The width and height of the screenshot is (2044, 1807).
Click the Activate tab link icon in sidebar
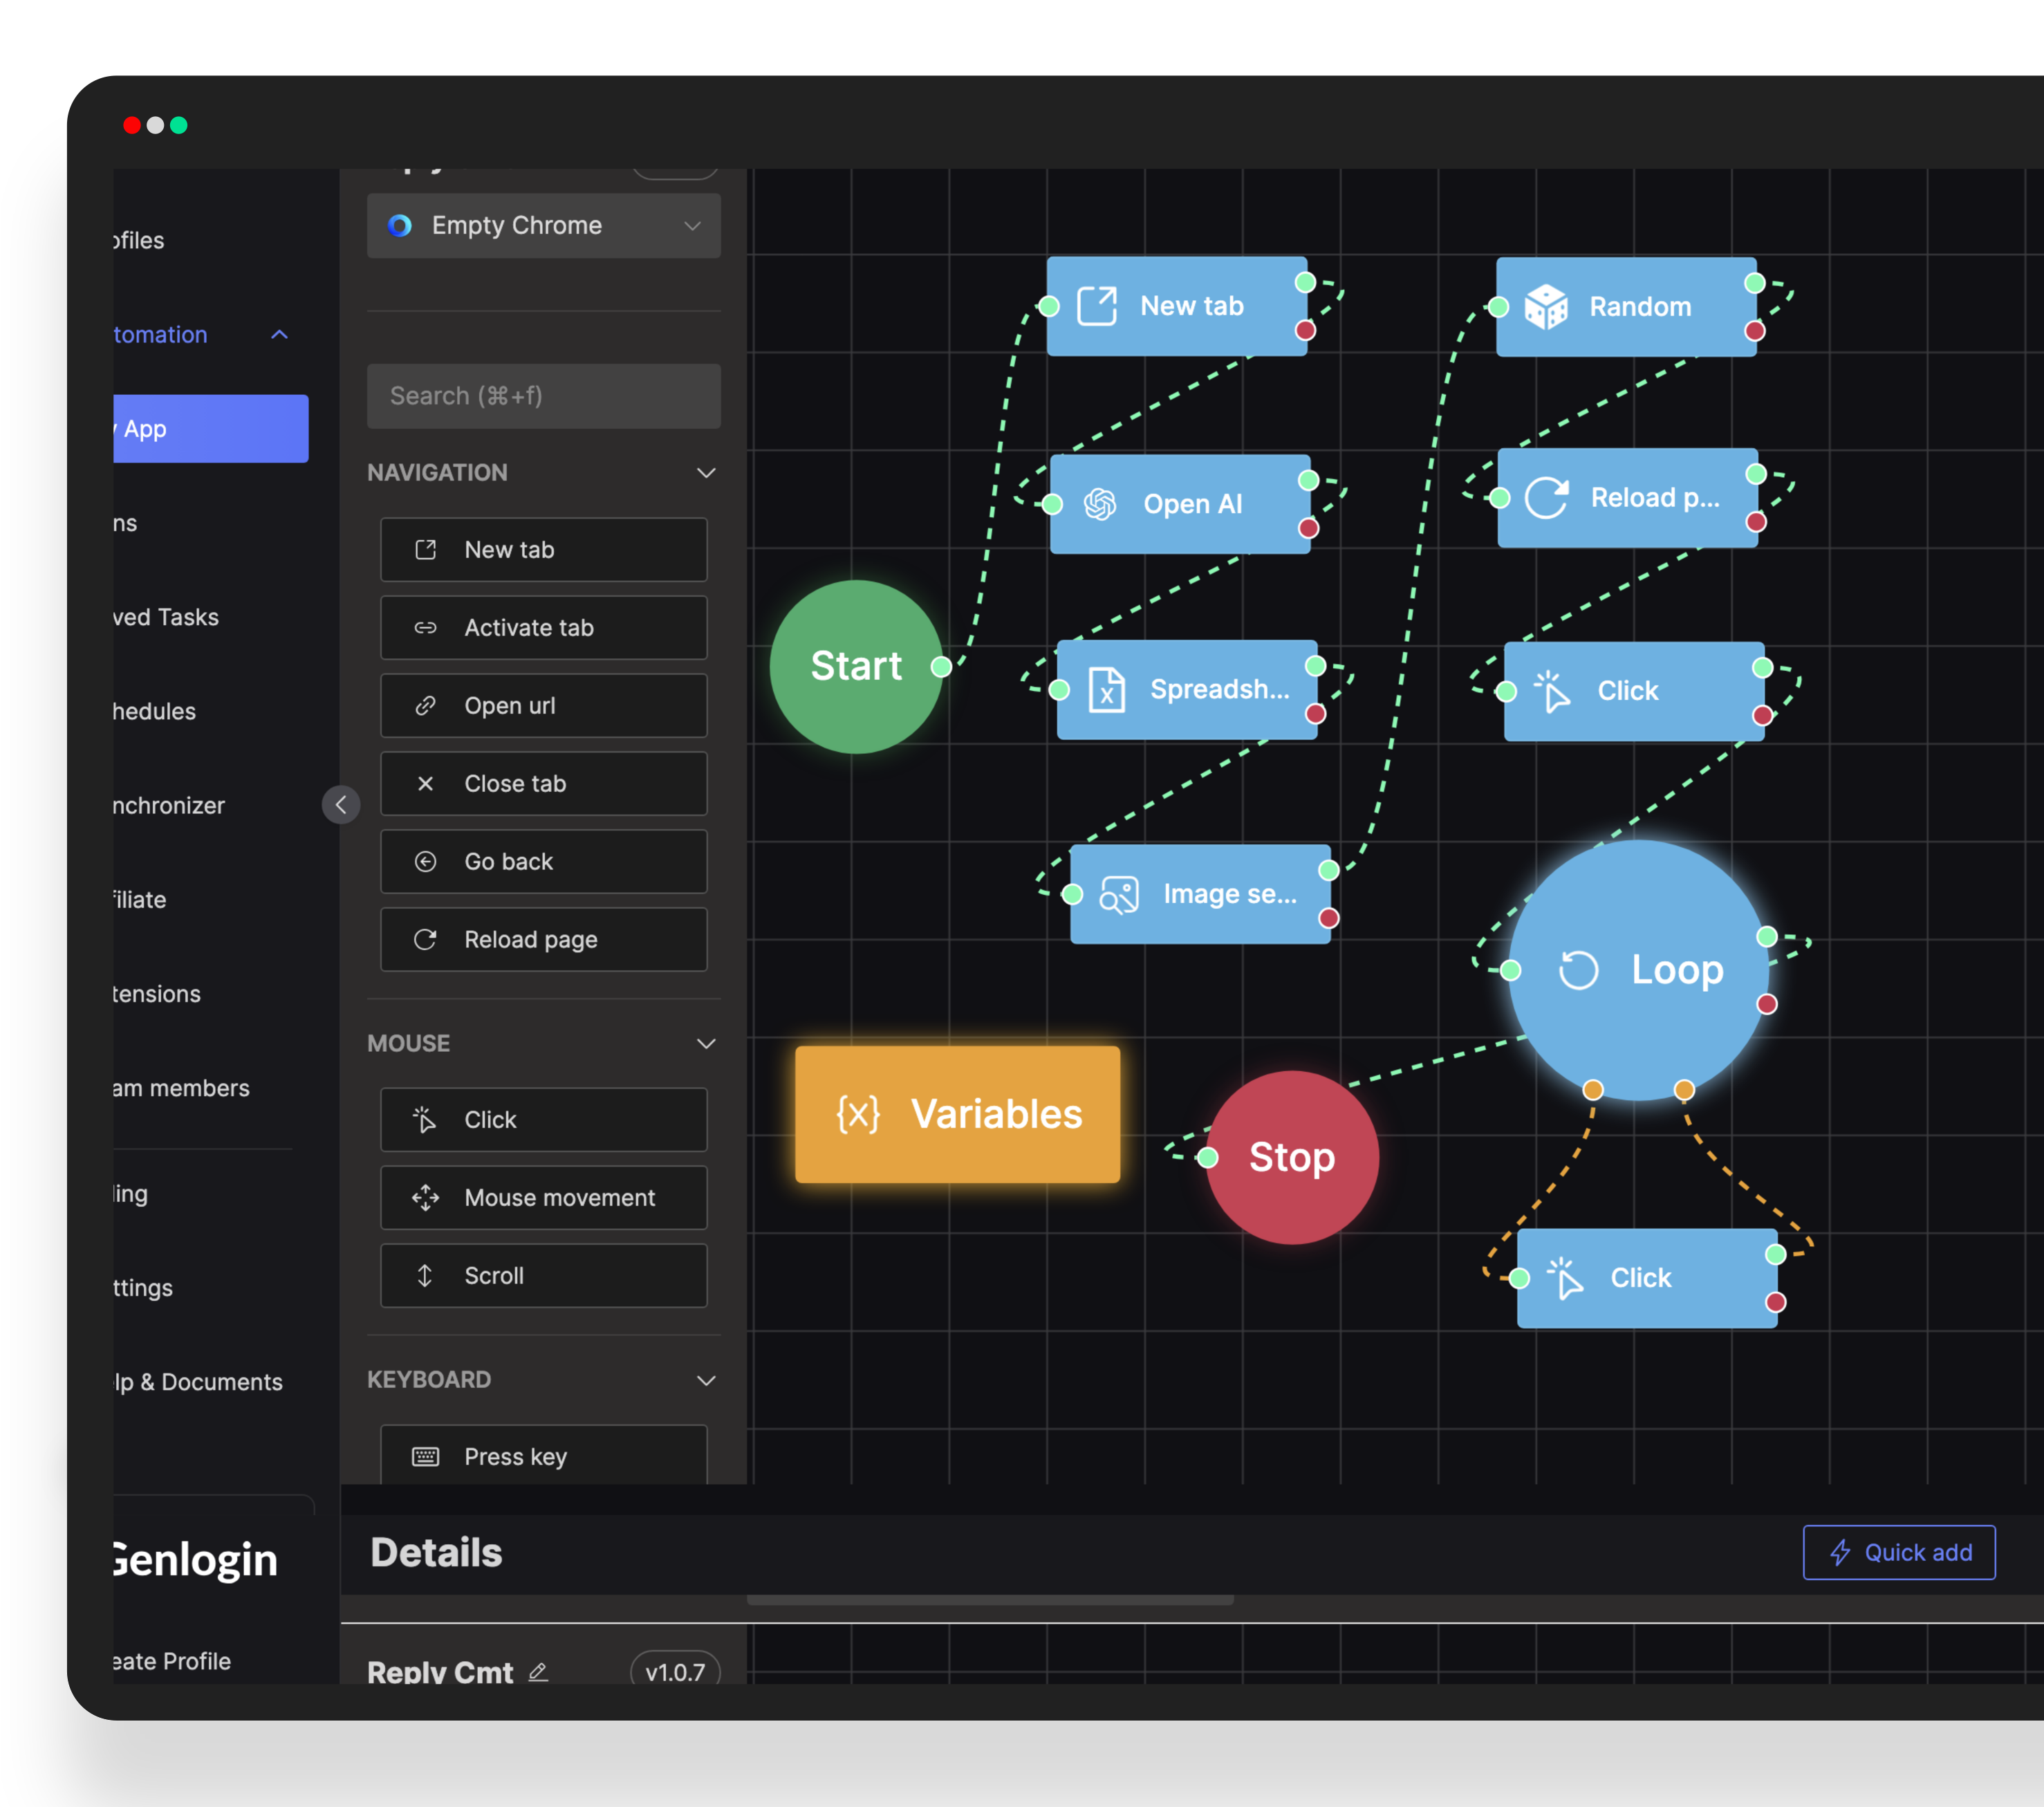coord(425,628)
